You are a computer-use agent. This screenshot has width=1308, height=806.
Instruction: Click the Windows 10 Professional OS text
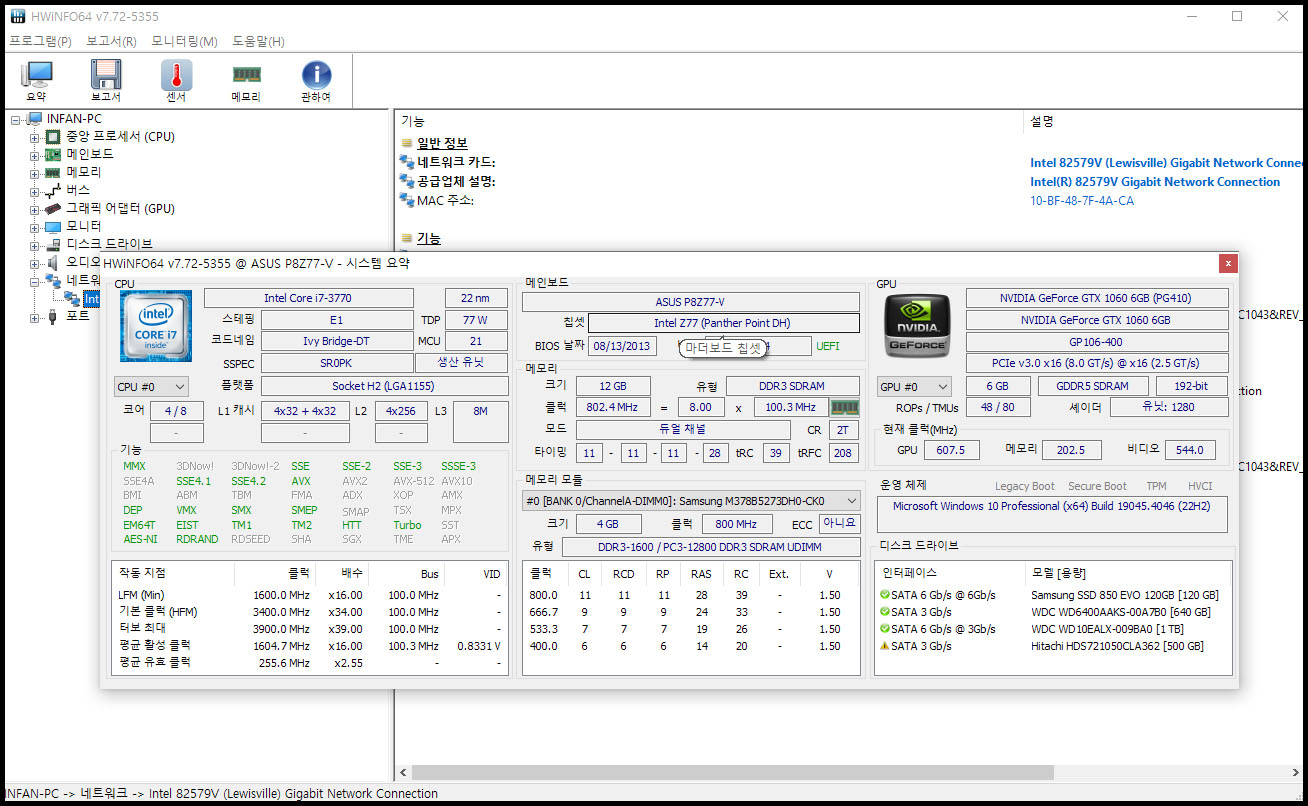point(1052,506)
